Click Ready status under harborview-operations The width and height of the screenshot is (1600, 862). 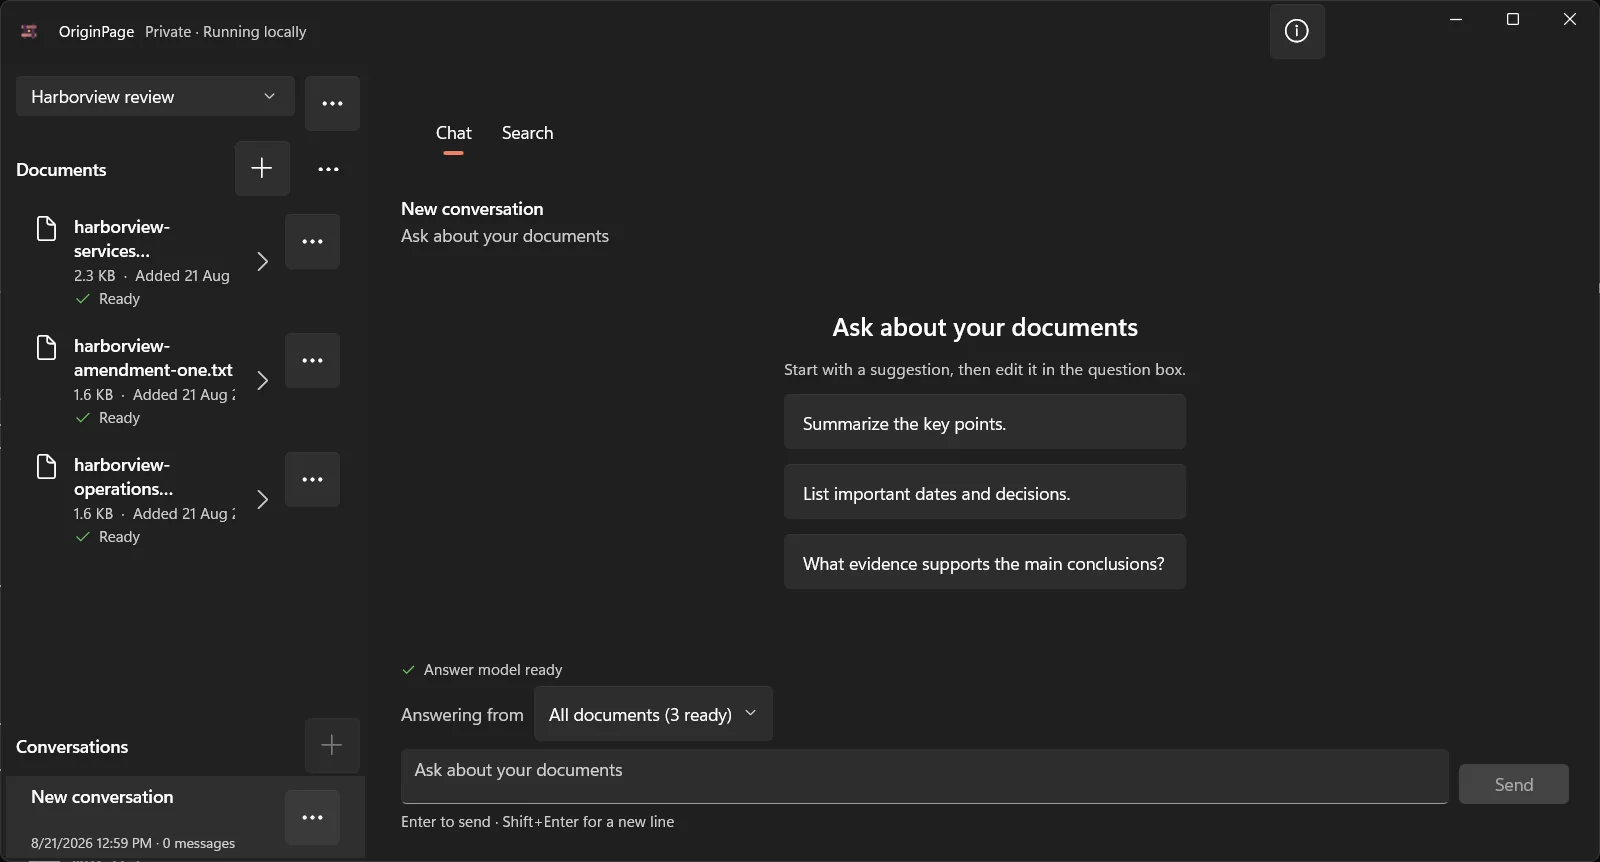(108, 537)
